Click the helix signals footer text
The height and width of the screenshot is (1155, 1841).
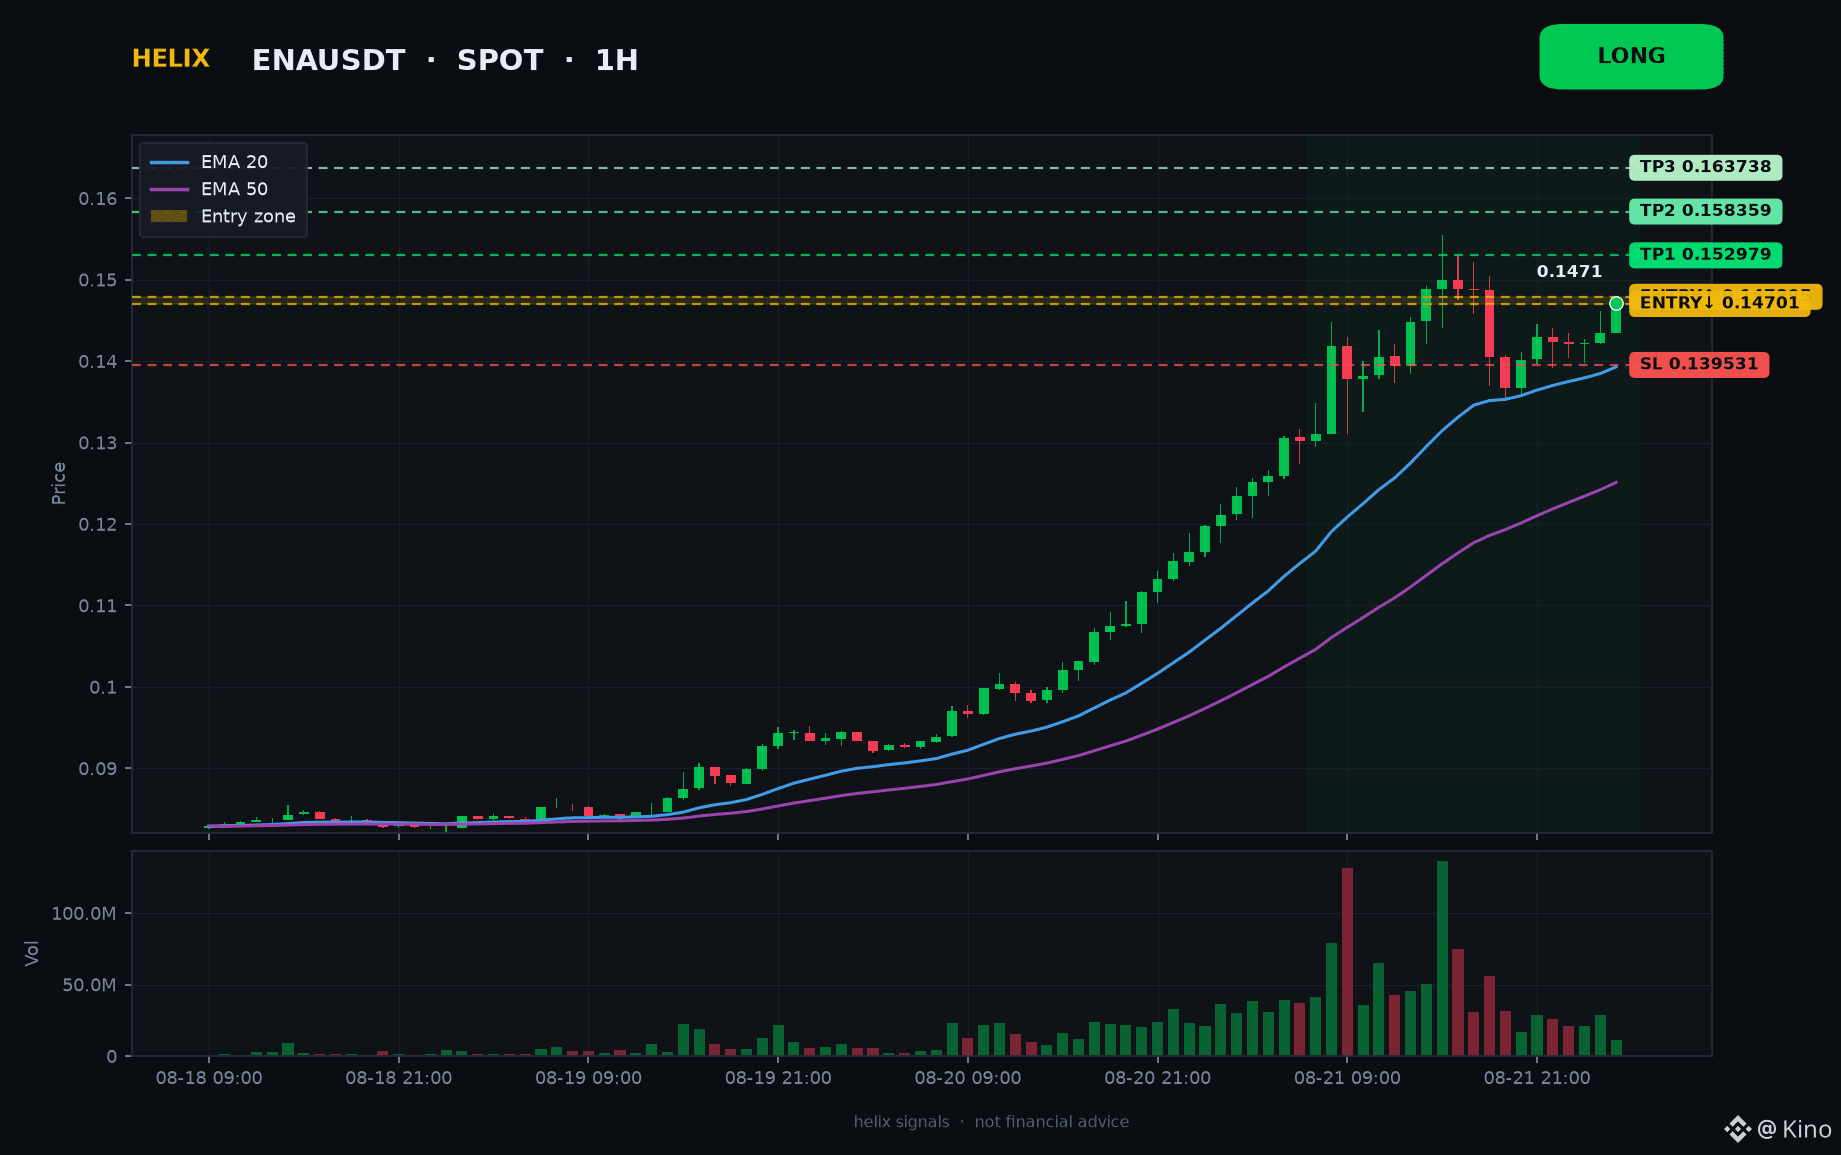click(x=901, y=1122)
